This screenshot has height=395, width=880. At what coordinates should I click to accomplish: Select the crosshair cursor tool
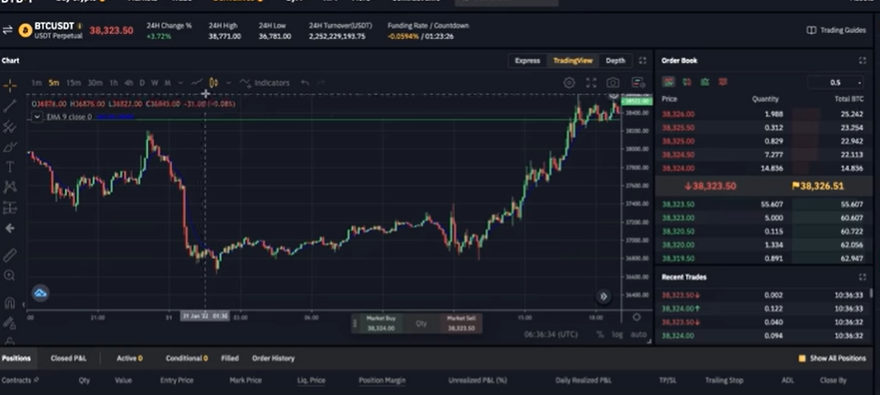[x=10, y=86]
